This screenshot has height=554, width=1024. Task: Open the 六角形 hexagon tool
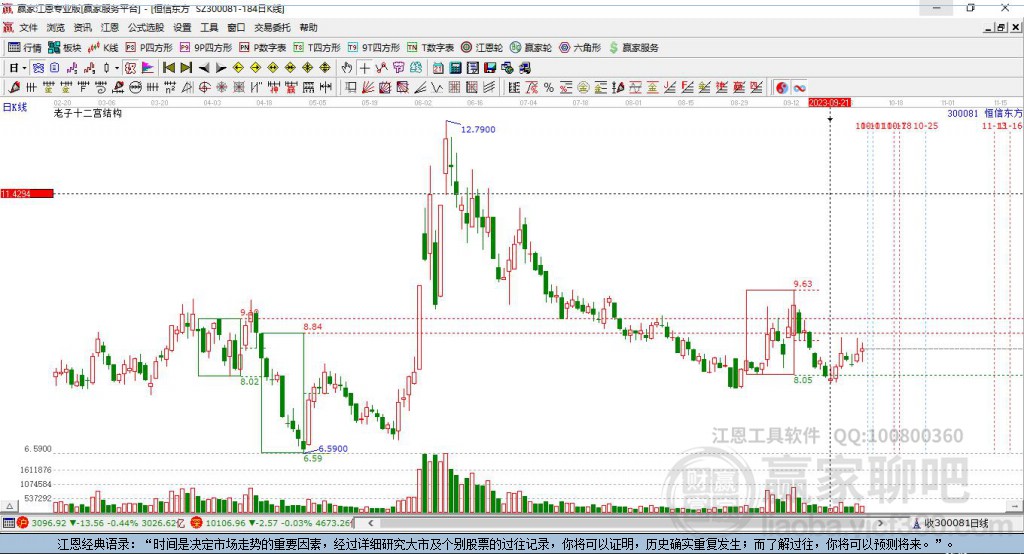580,48
